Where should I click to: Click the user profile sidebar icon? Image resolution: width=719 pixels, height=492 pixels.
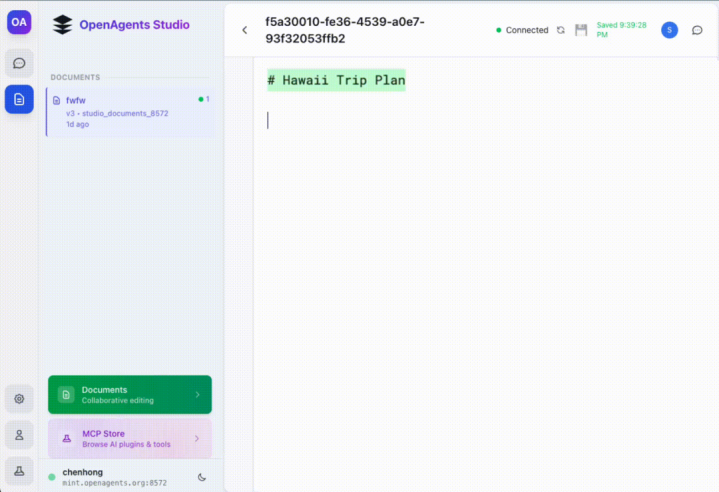coord(19,435)
